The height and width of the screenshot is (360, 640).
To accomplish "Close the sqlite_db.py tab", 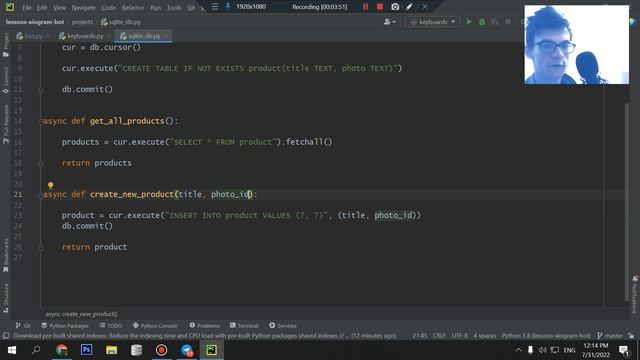I will click(x=166, y=36).
